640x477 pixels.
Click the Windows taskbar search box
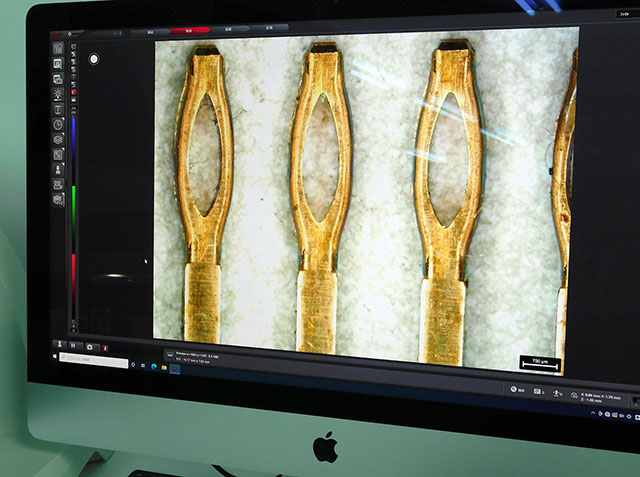pyautogui.click(x=93, y=360)
